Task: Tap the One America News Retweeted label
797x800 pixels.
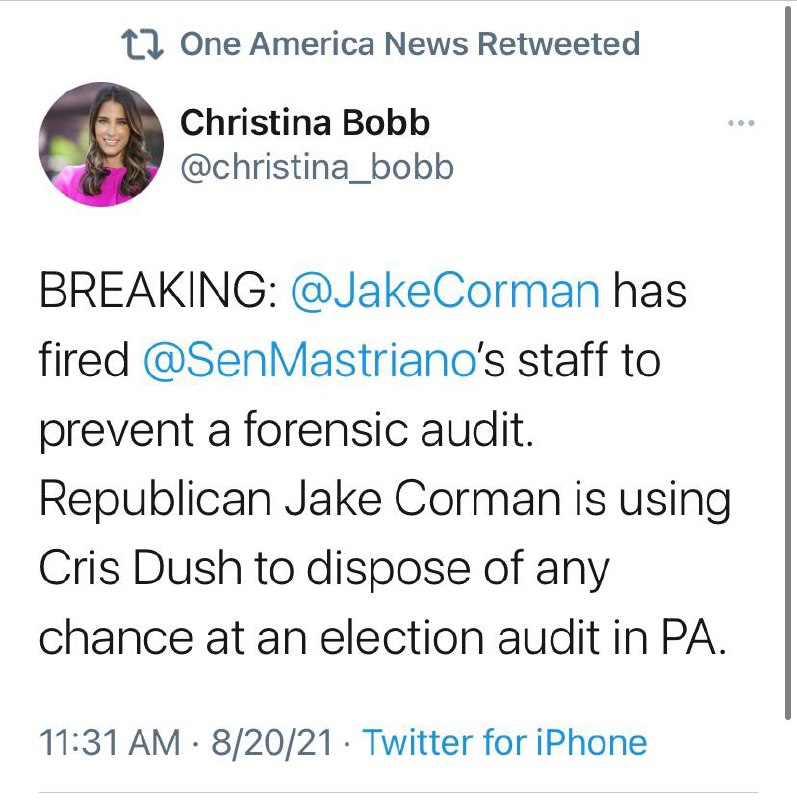Action: (x=409, y=44)
